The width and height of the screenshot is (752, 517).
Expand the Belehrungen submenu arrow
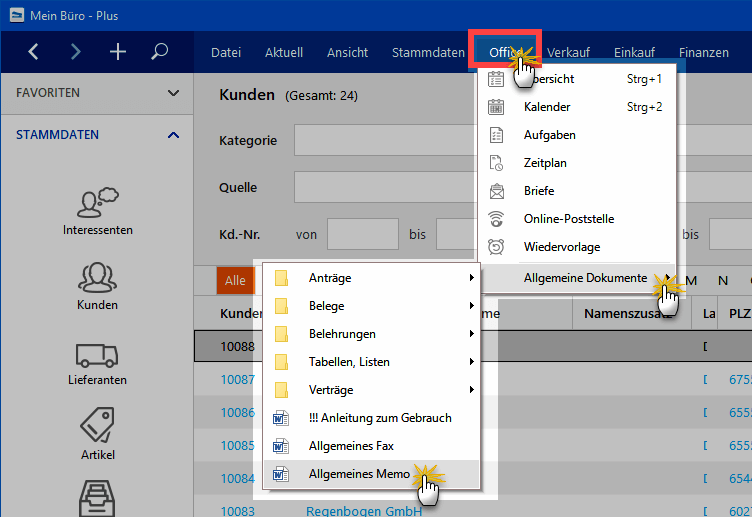pyautogui.click(x=472, y=333)
